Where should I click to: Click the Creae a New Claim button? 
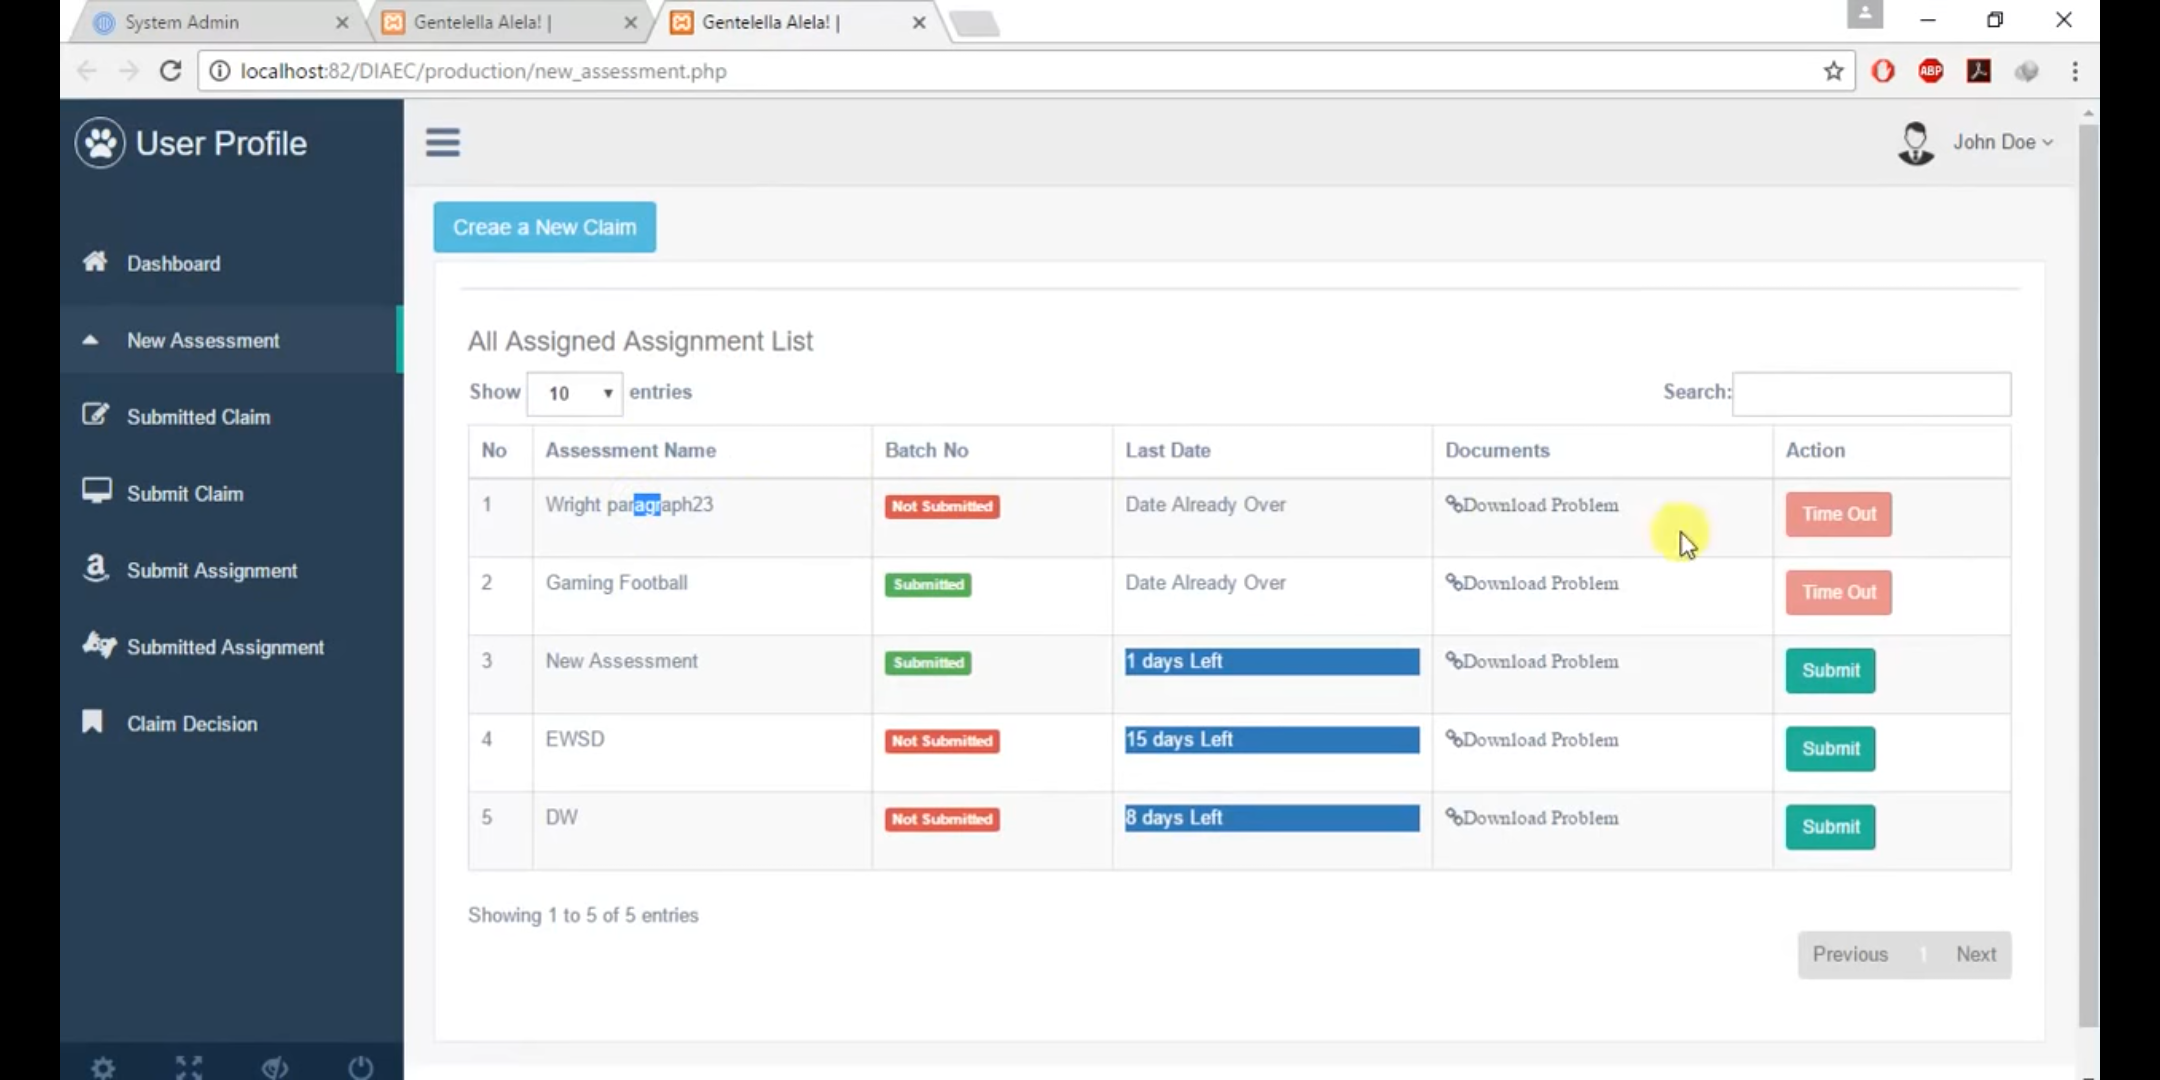tap(544, 227)
